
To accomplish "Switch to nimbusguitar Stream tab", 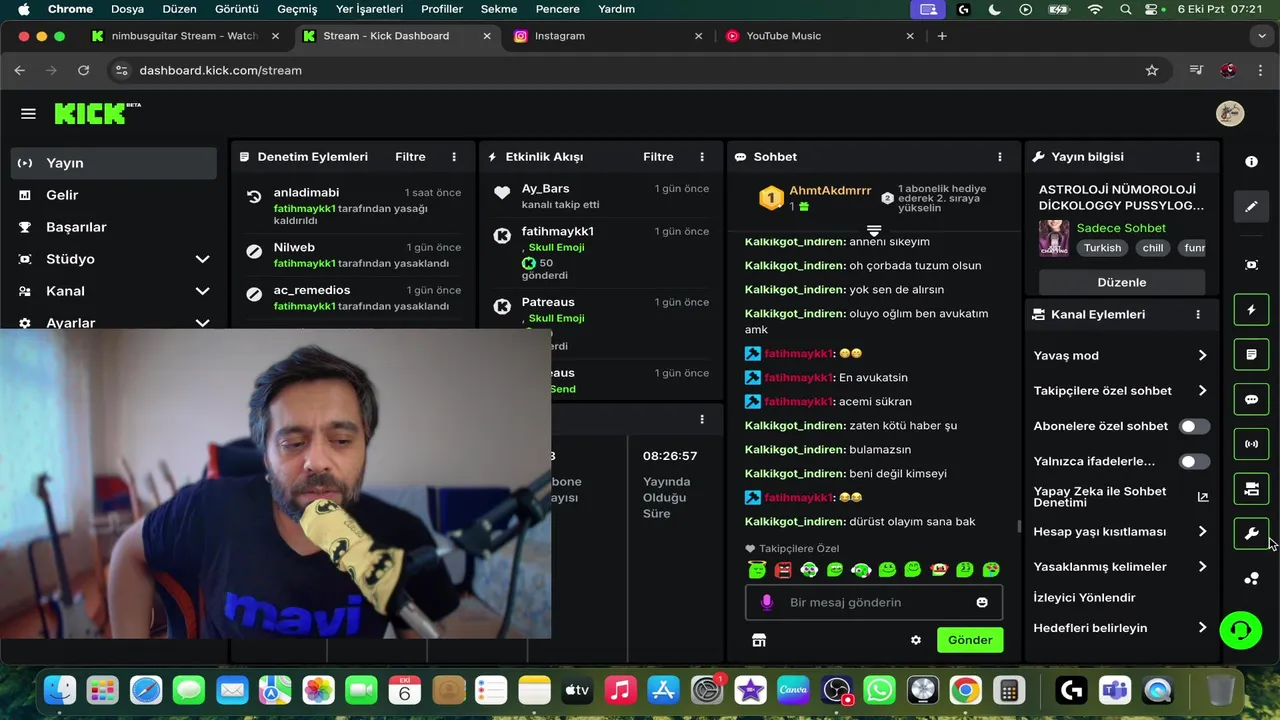I will point(185,36).
